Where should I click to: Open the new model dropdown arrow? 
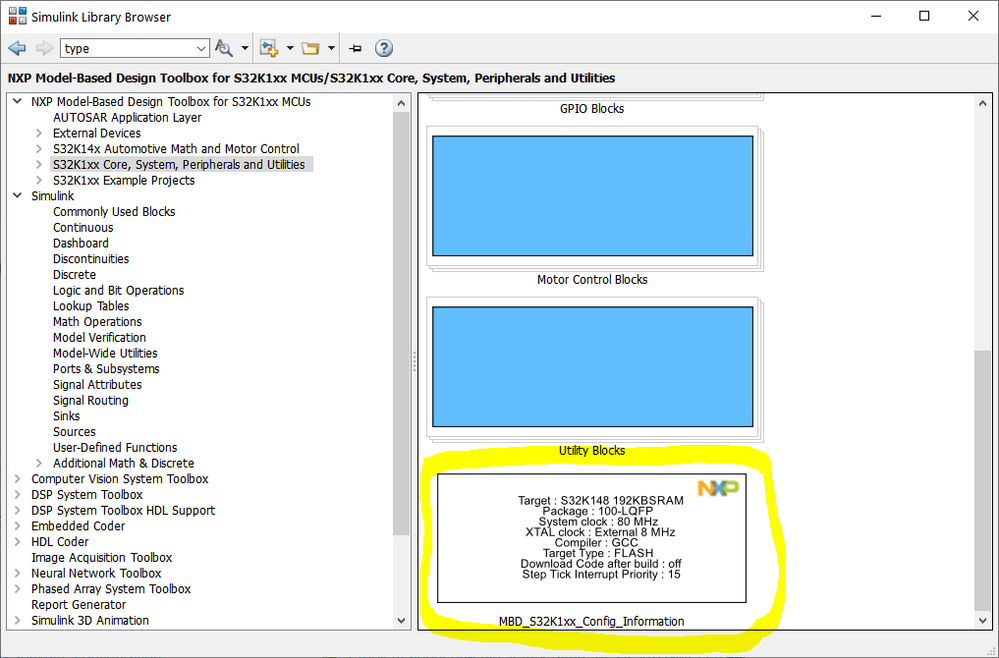pos(290,48)
